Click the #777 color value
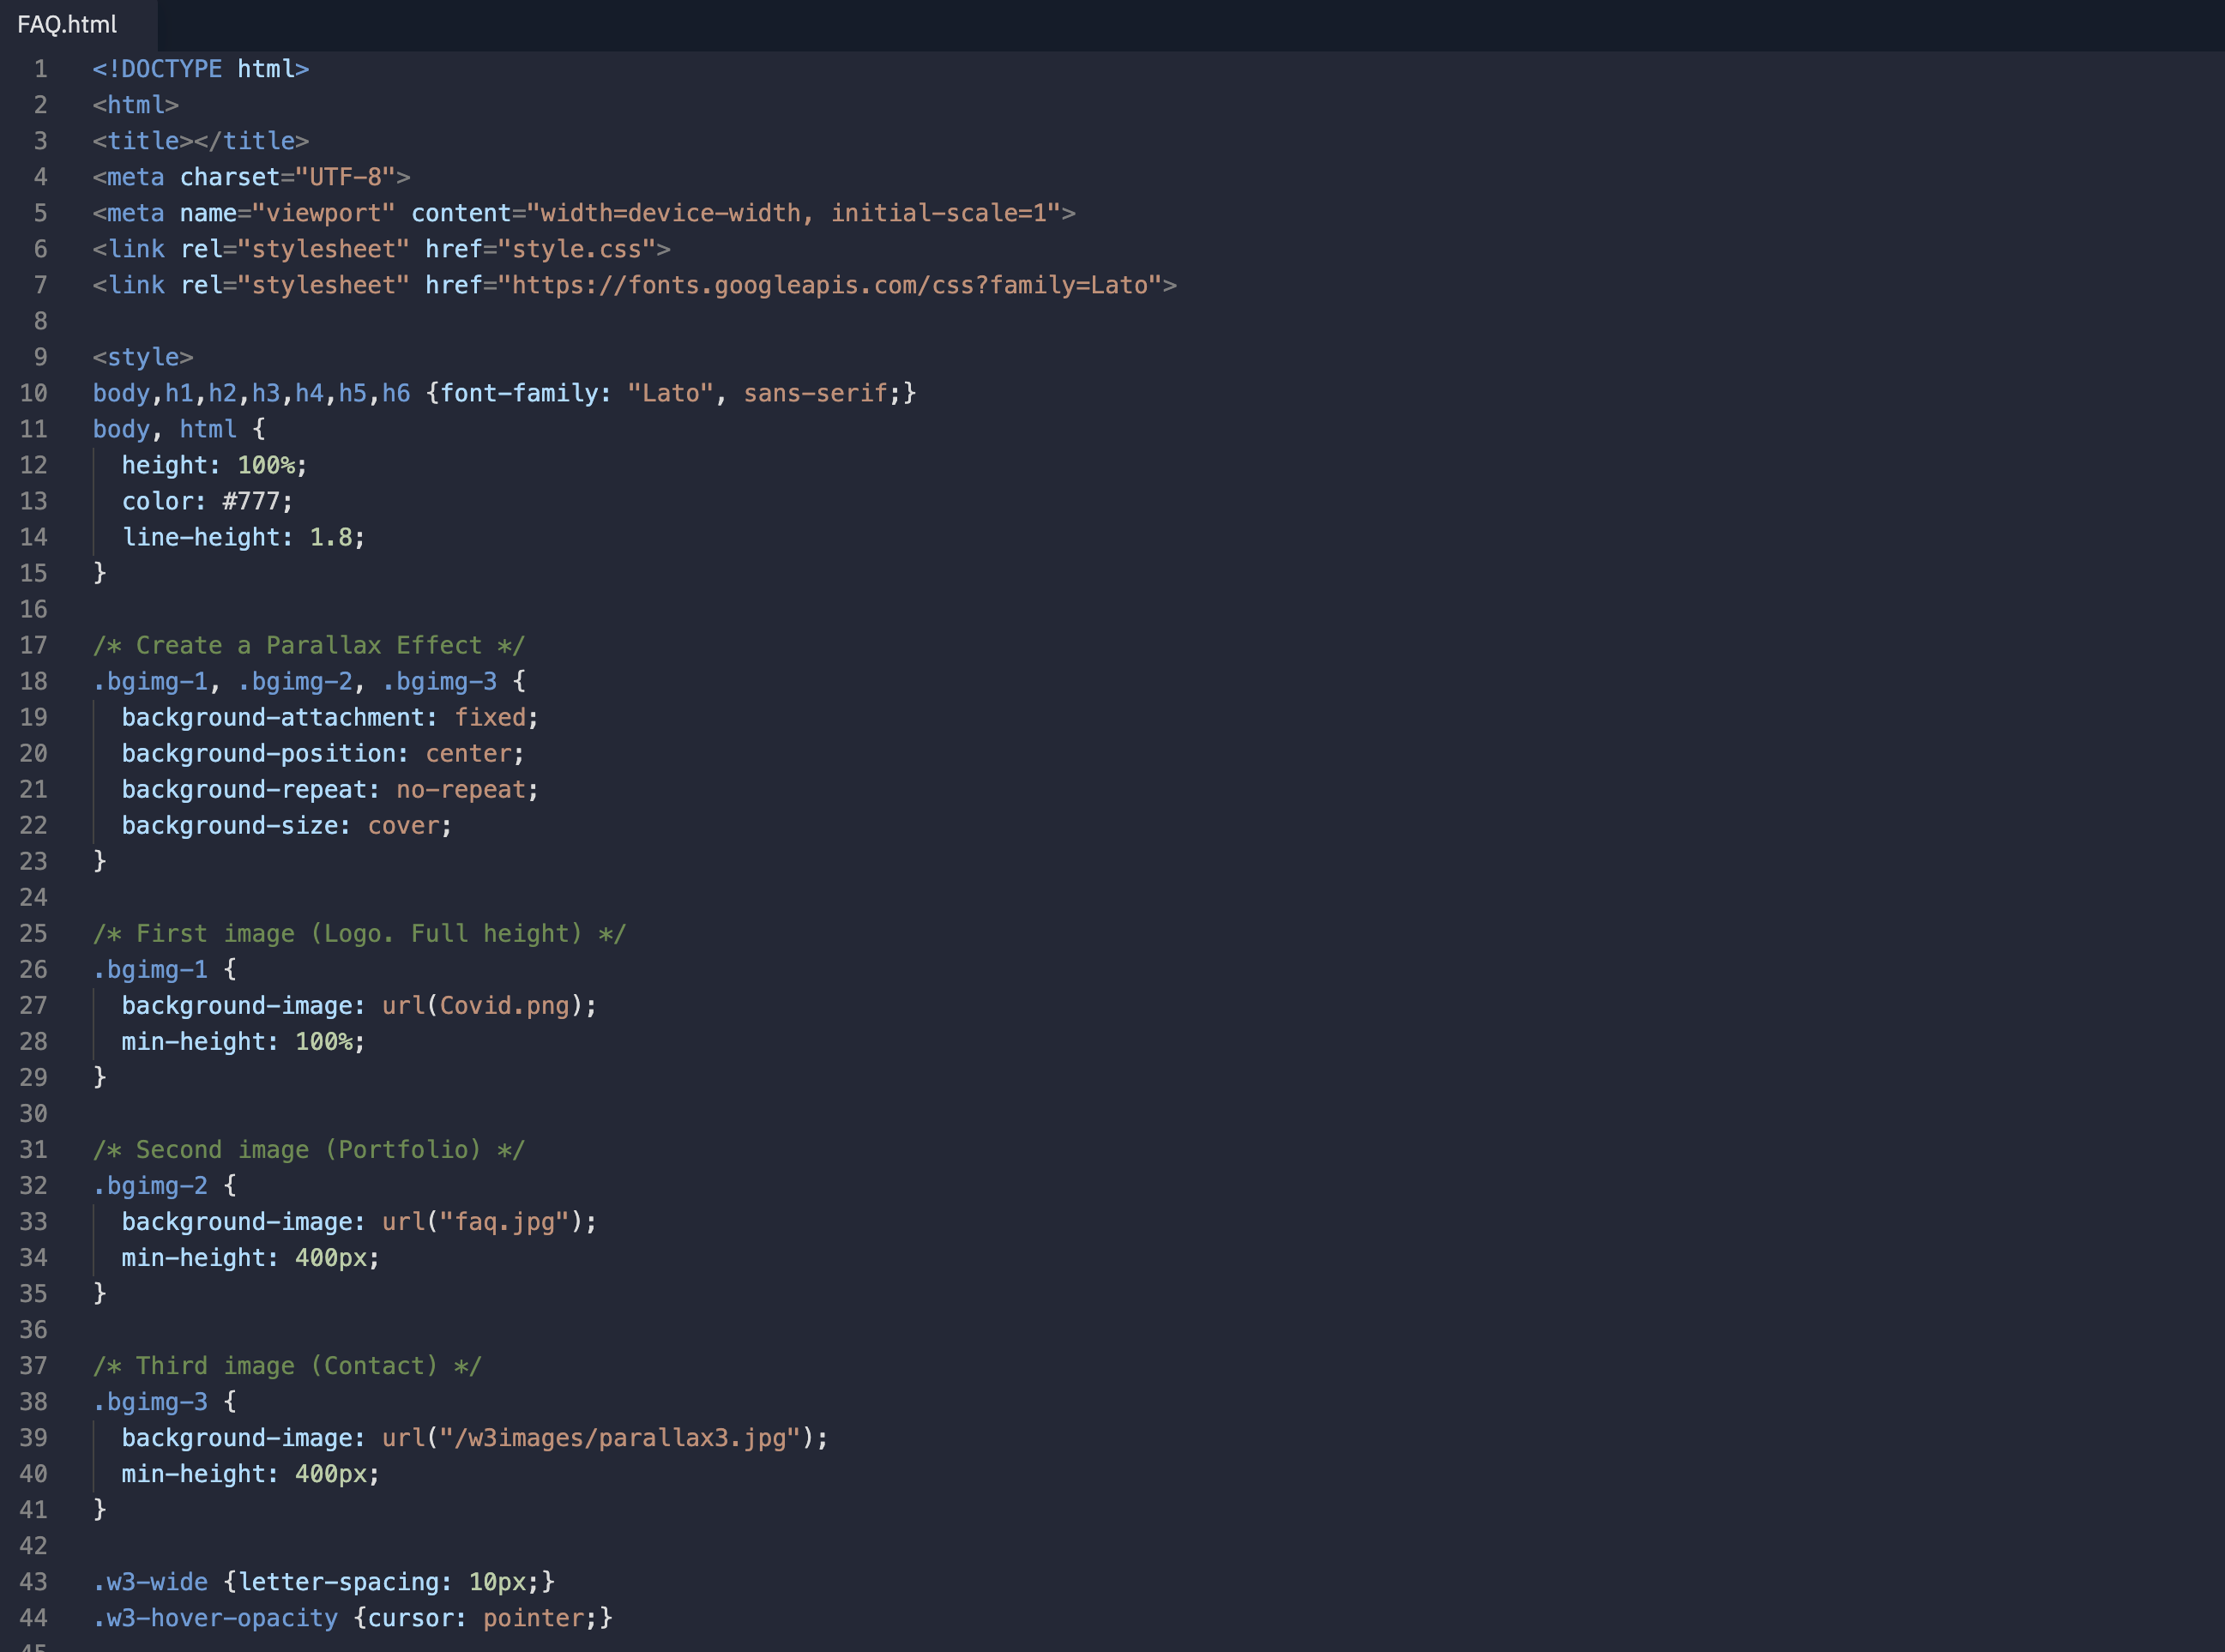 (x=251, y=501)
